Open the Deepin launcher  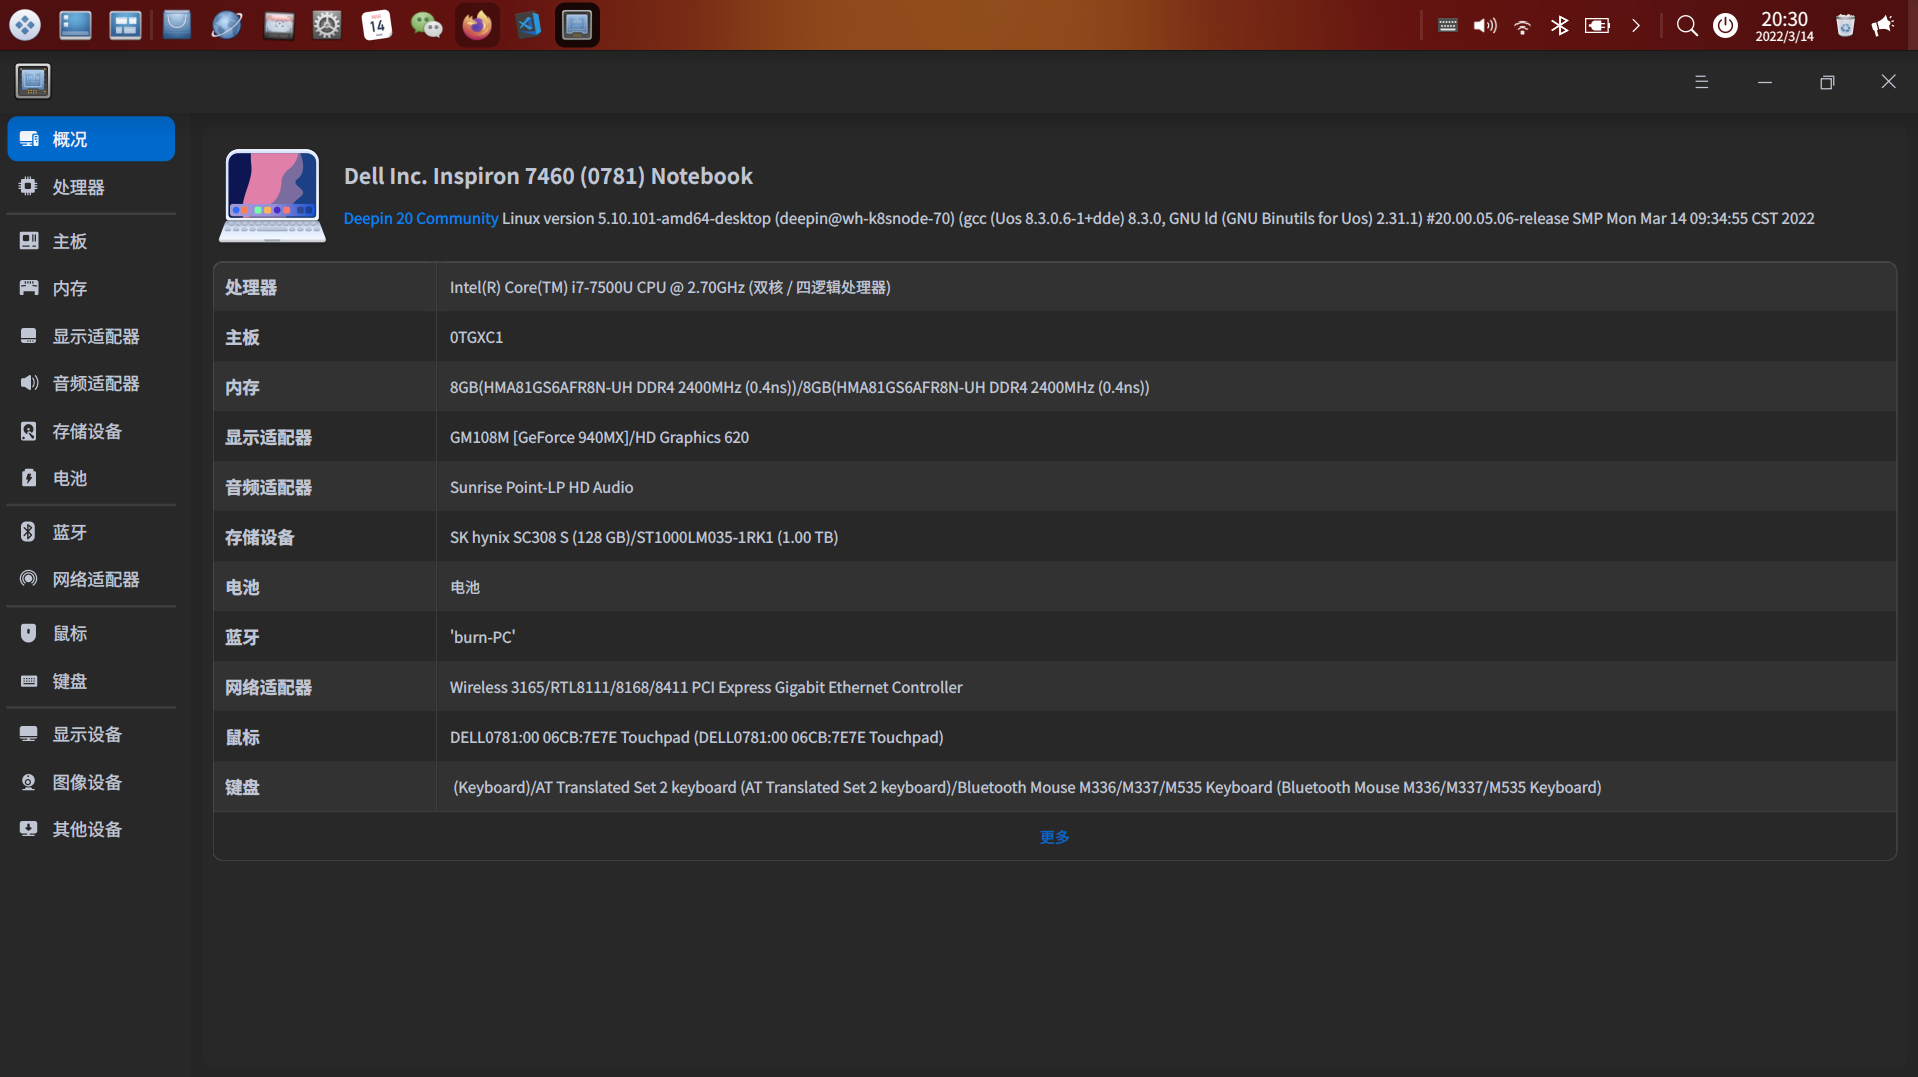[x=25, y=25]
